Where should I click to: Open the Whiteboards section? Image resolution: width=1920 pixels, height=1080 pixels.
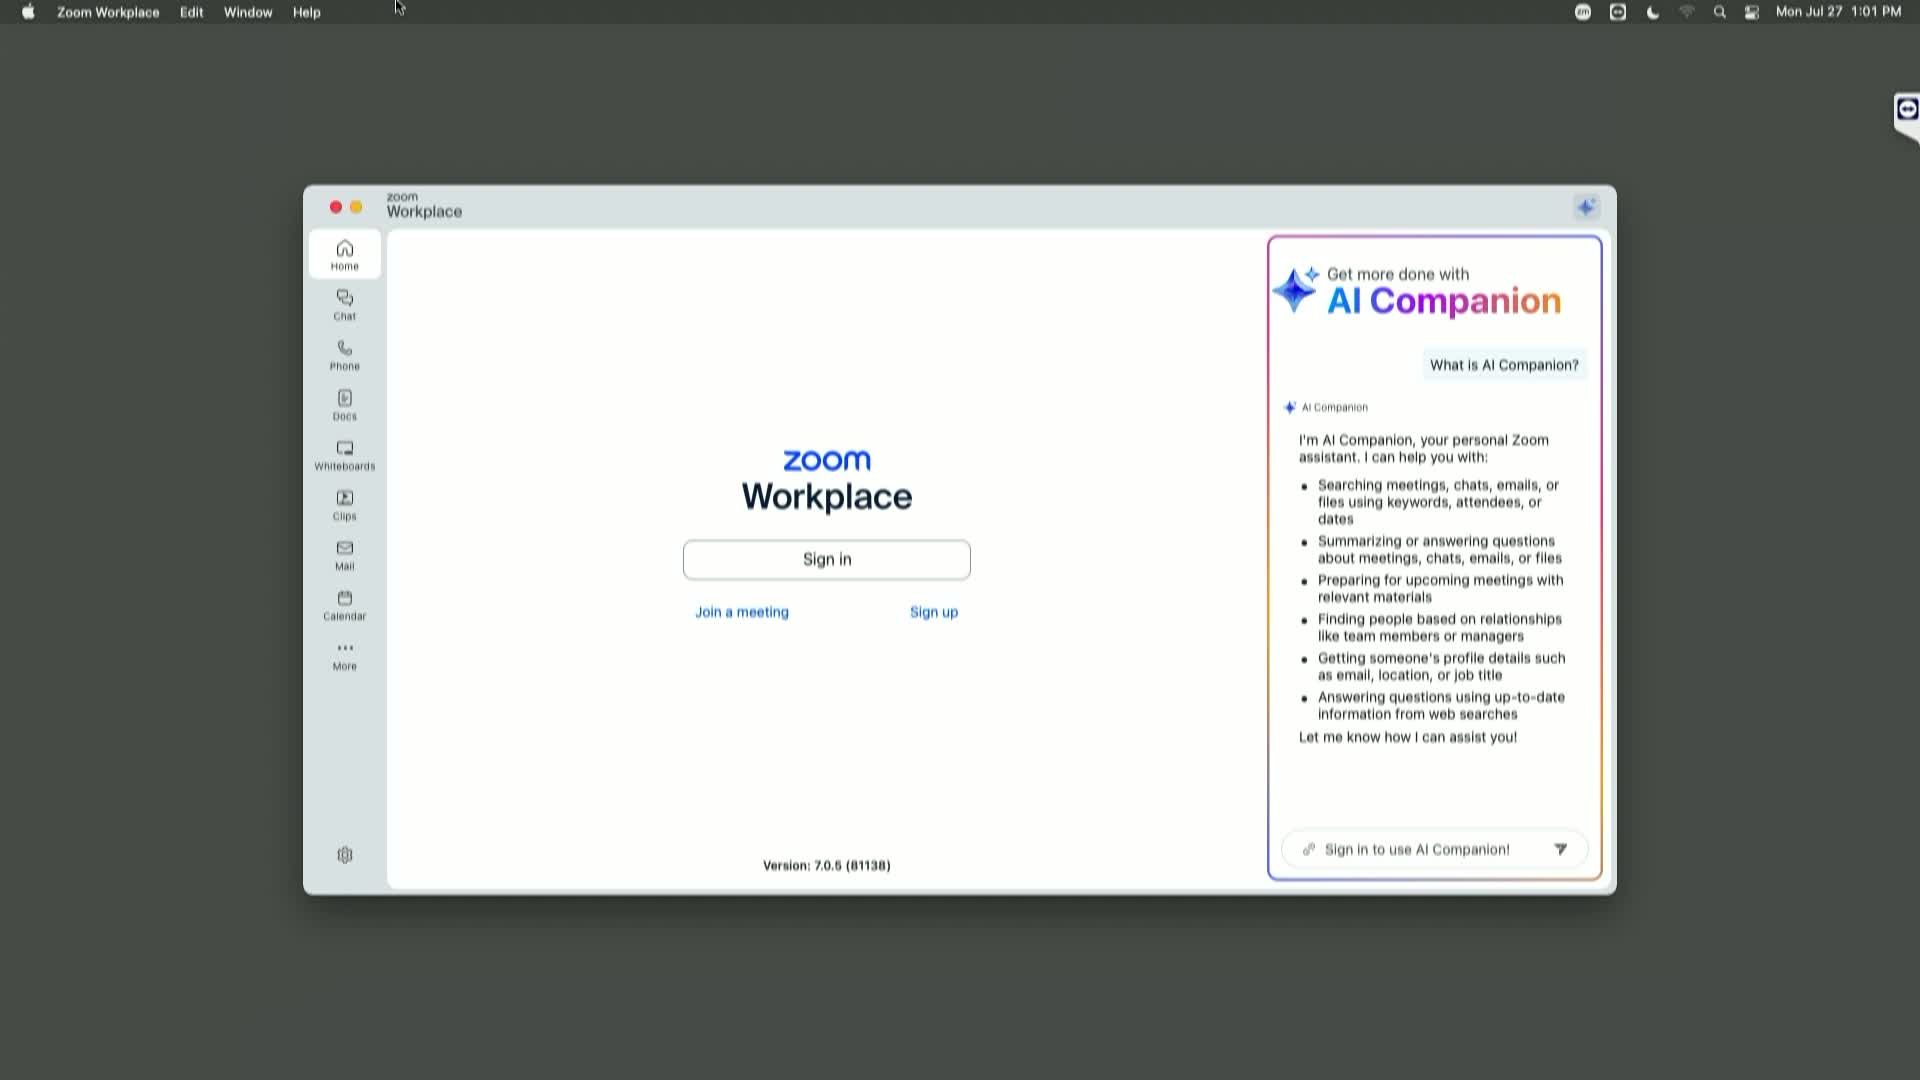[x=345, y=454]
